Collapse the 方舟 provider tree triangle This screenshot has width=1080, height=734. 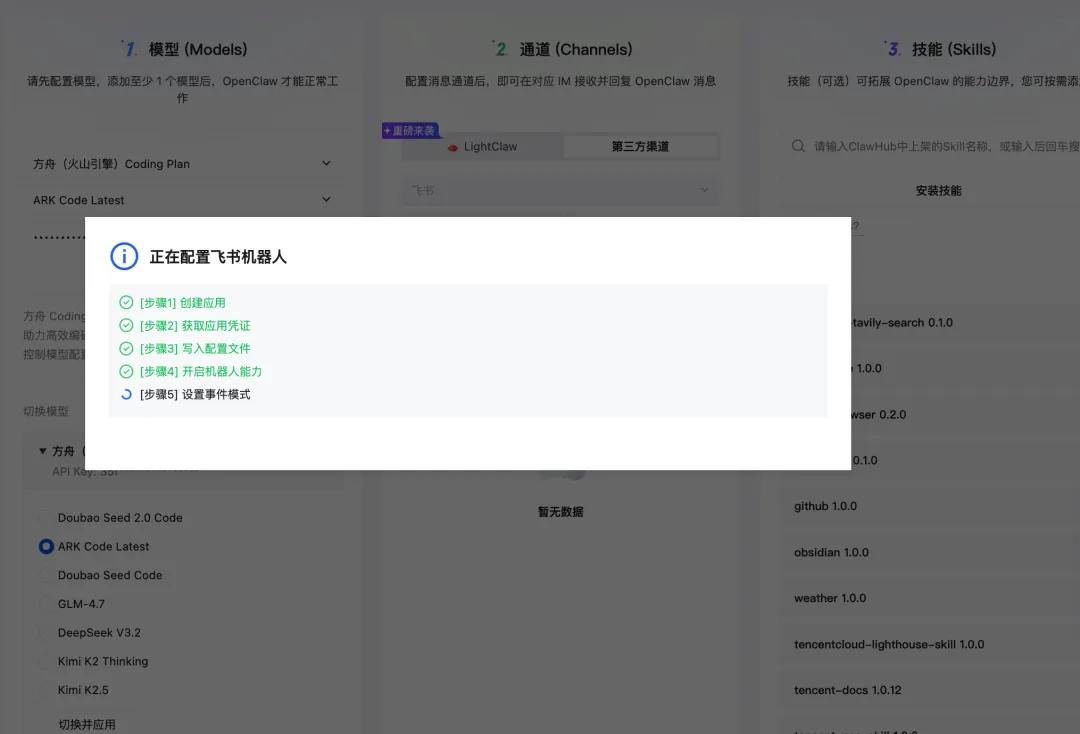coord(43,451)
